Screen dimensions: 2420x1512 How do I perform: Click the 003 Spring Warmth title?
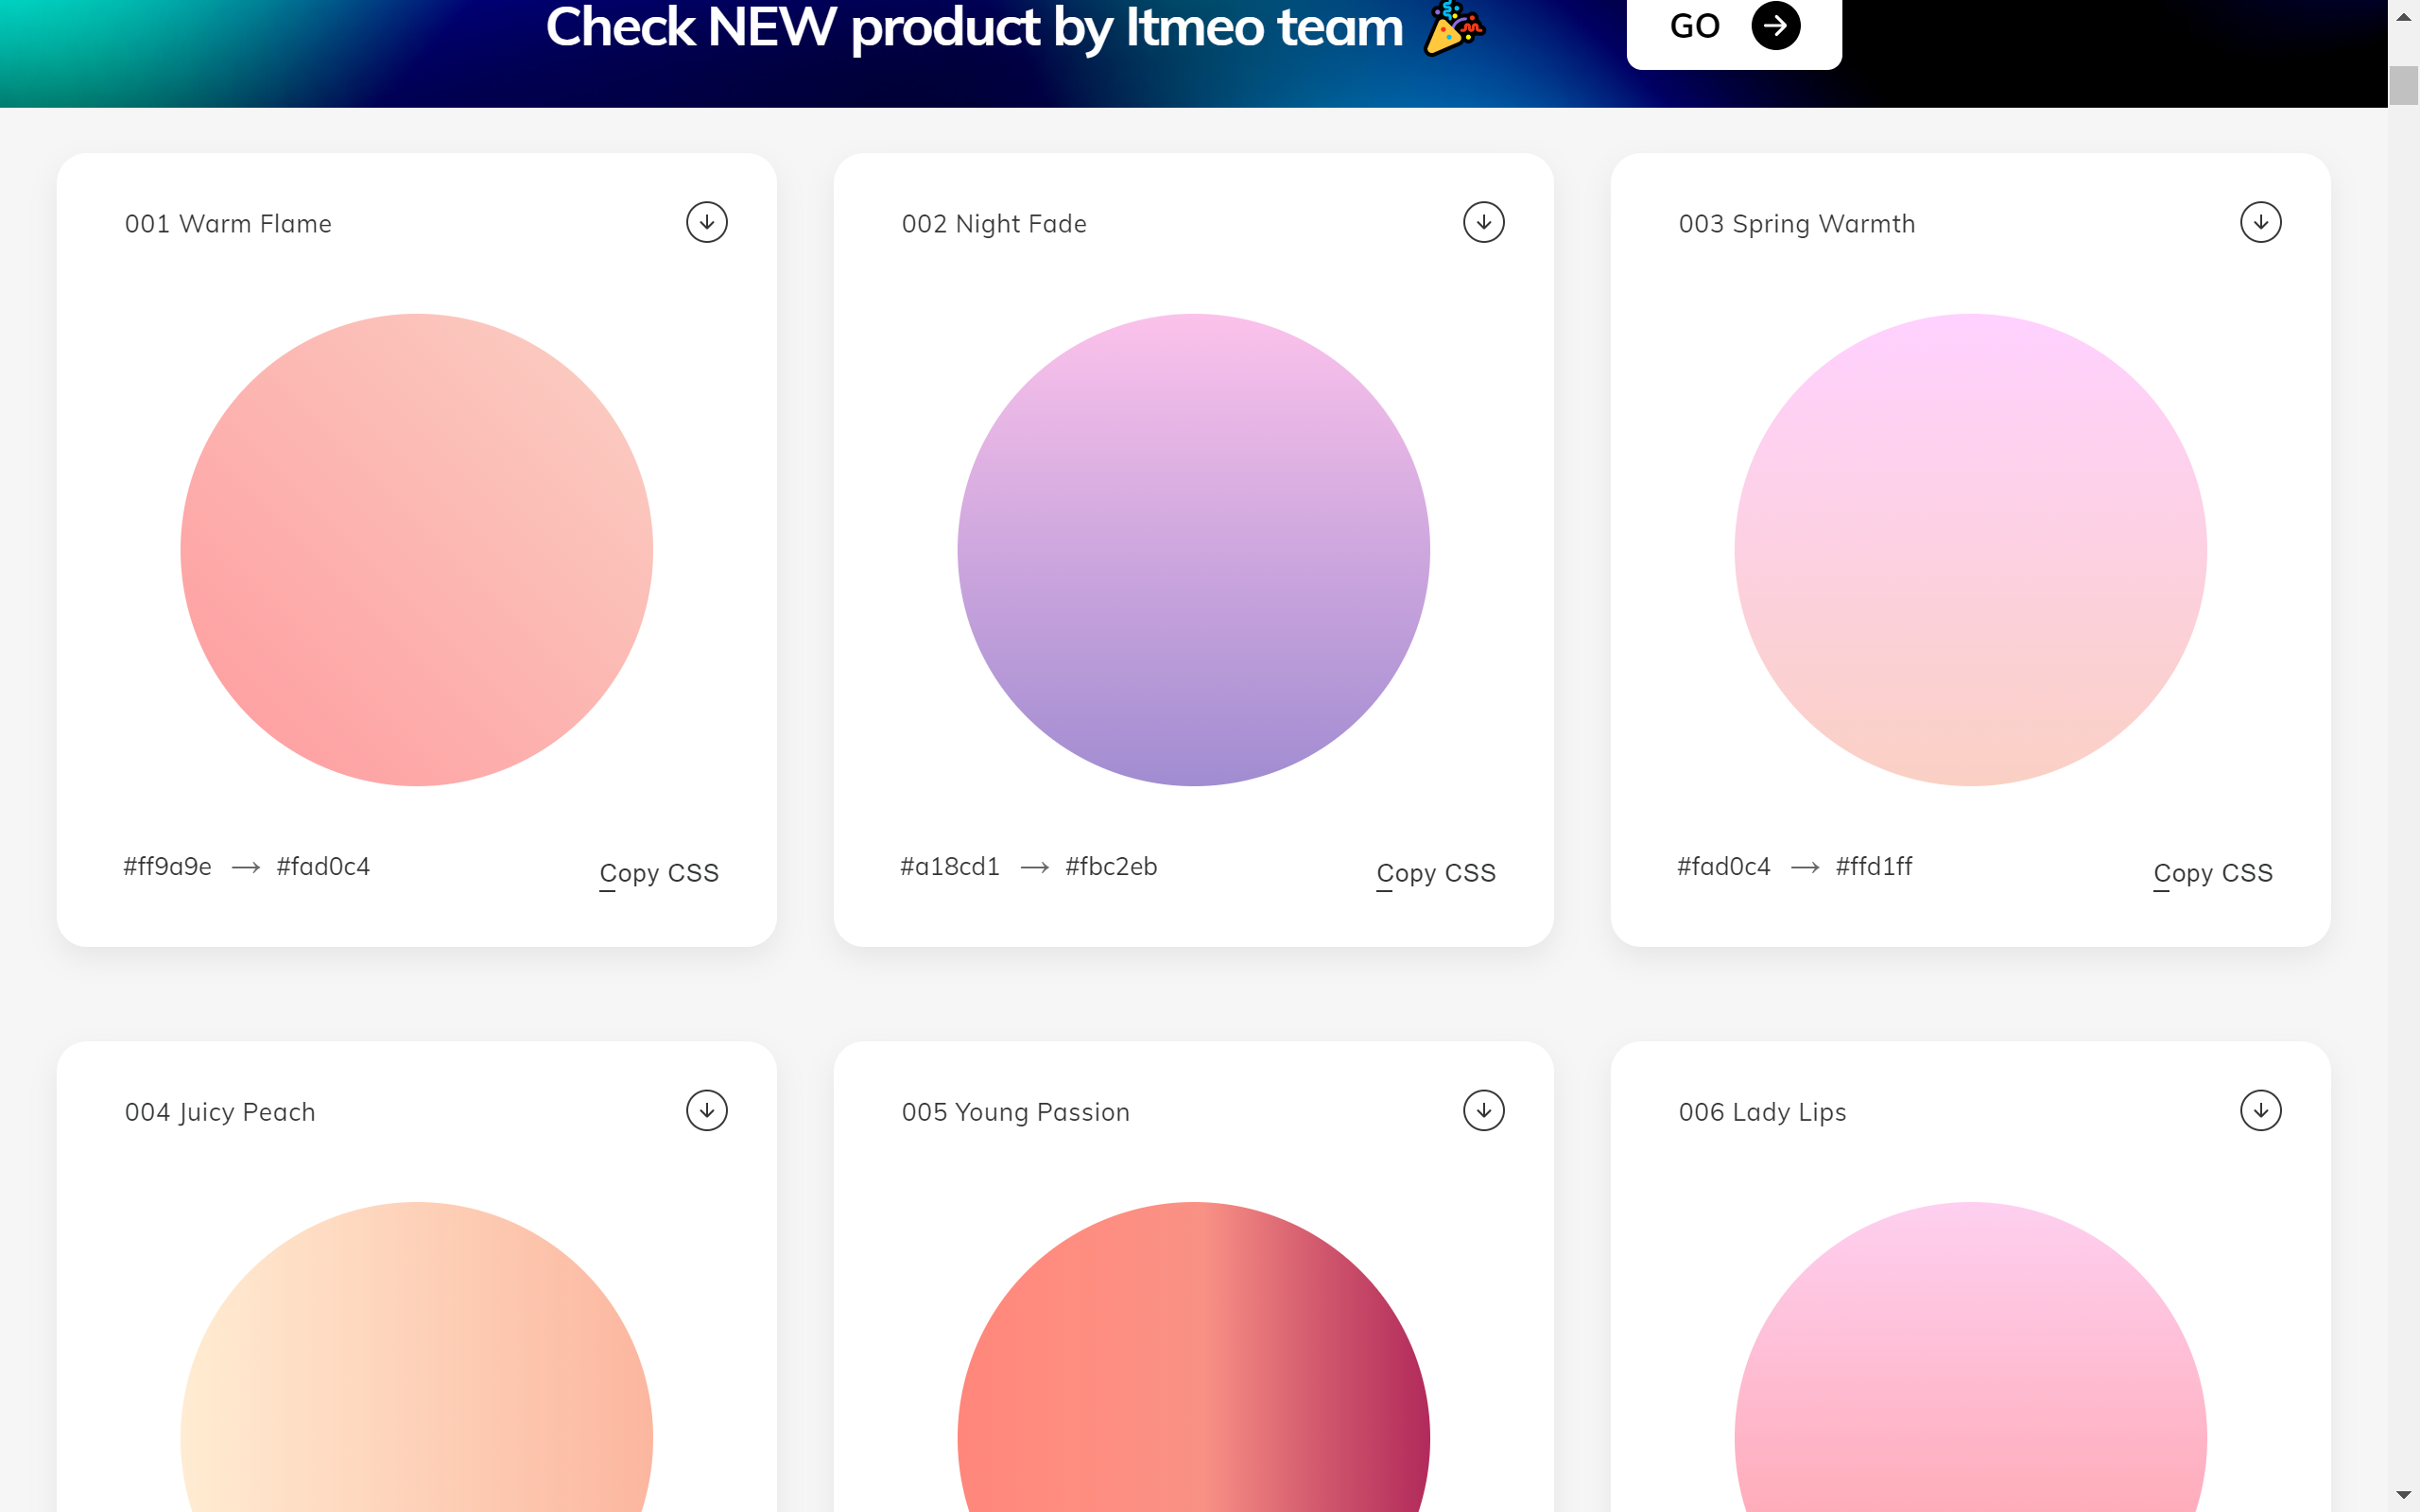tap(1797, 224)
